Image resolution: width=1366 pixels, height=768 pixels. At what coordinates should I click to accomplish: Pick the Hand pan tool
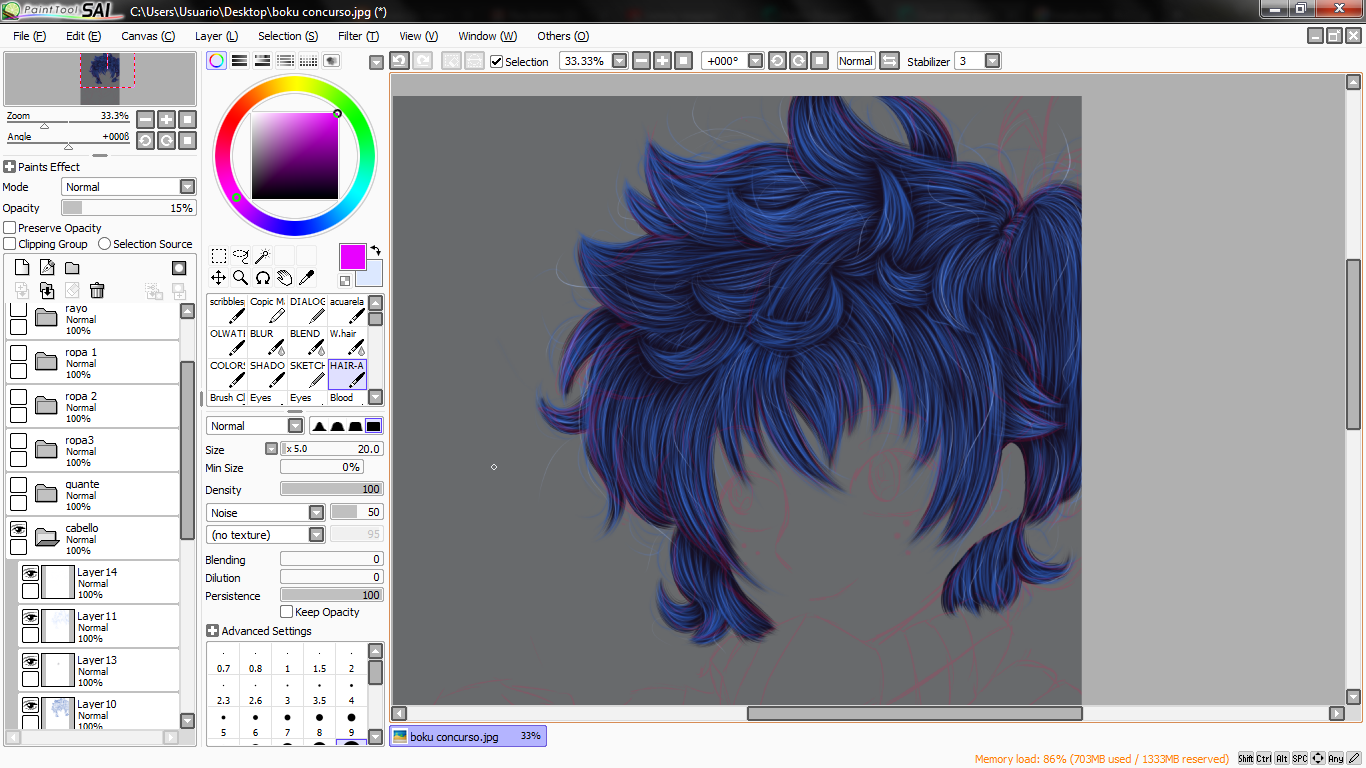coord(284,277)
